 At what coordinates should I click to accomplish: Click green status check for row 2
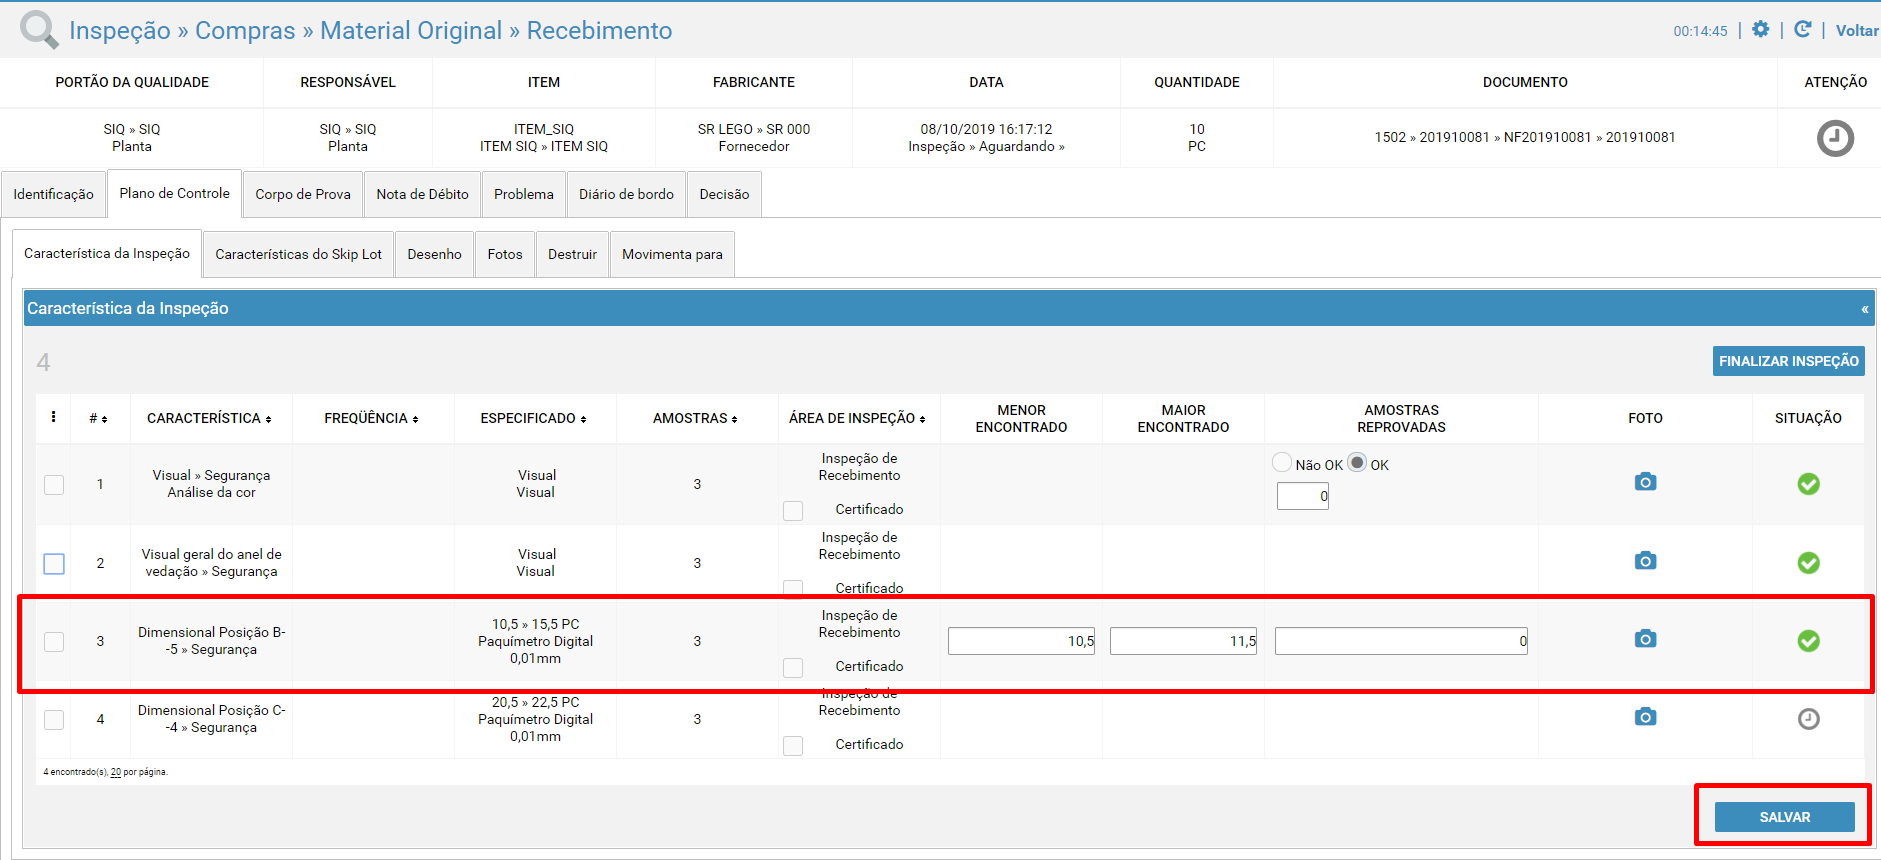click(x=1808, y=563)
